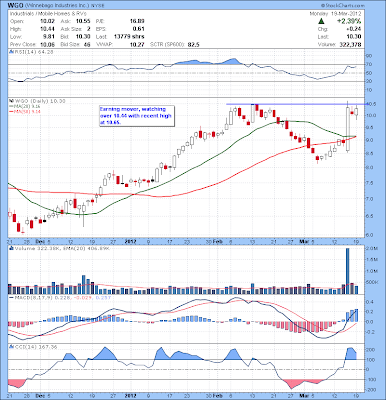Click the EPS value 0.61
This screenshot has height=400, width=386.
tap(138, 29)
